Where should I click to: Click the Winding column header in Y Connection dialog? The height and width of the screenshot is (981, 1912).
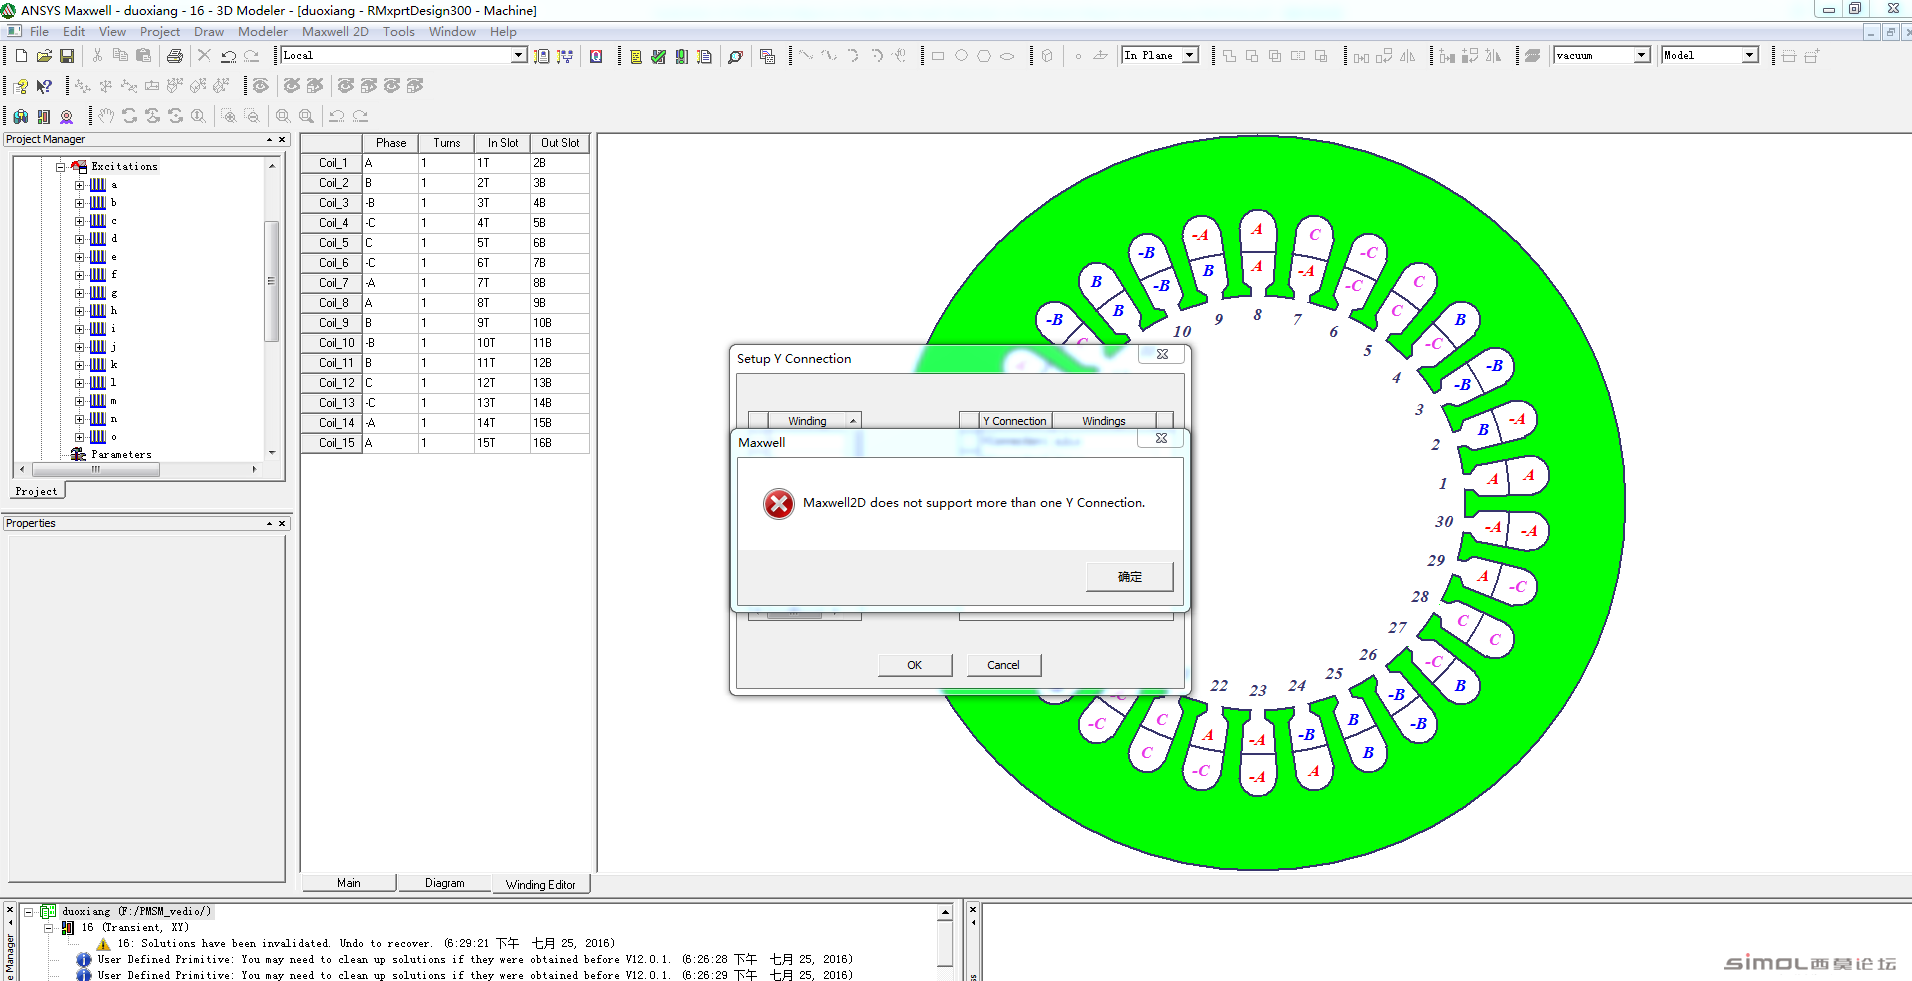(808, 421)
